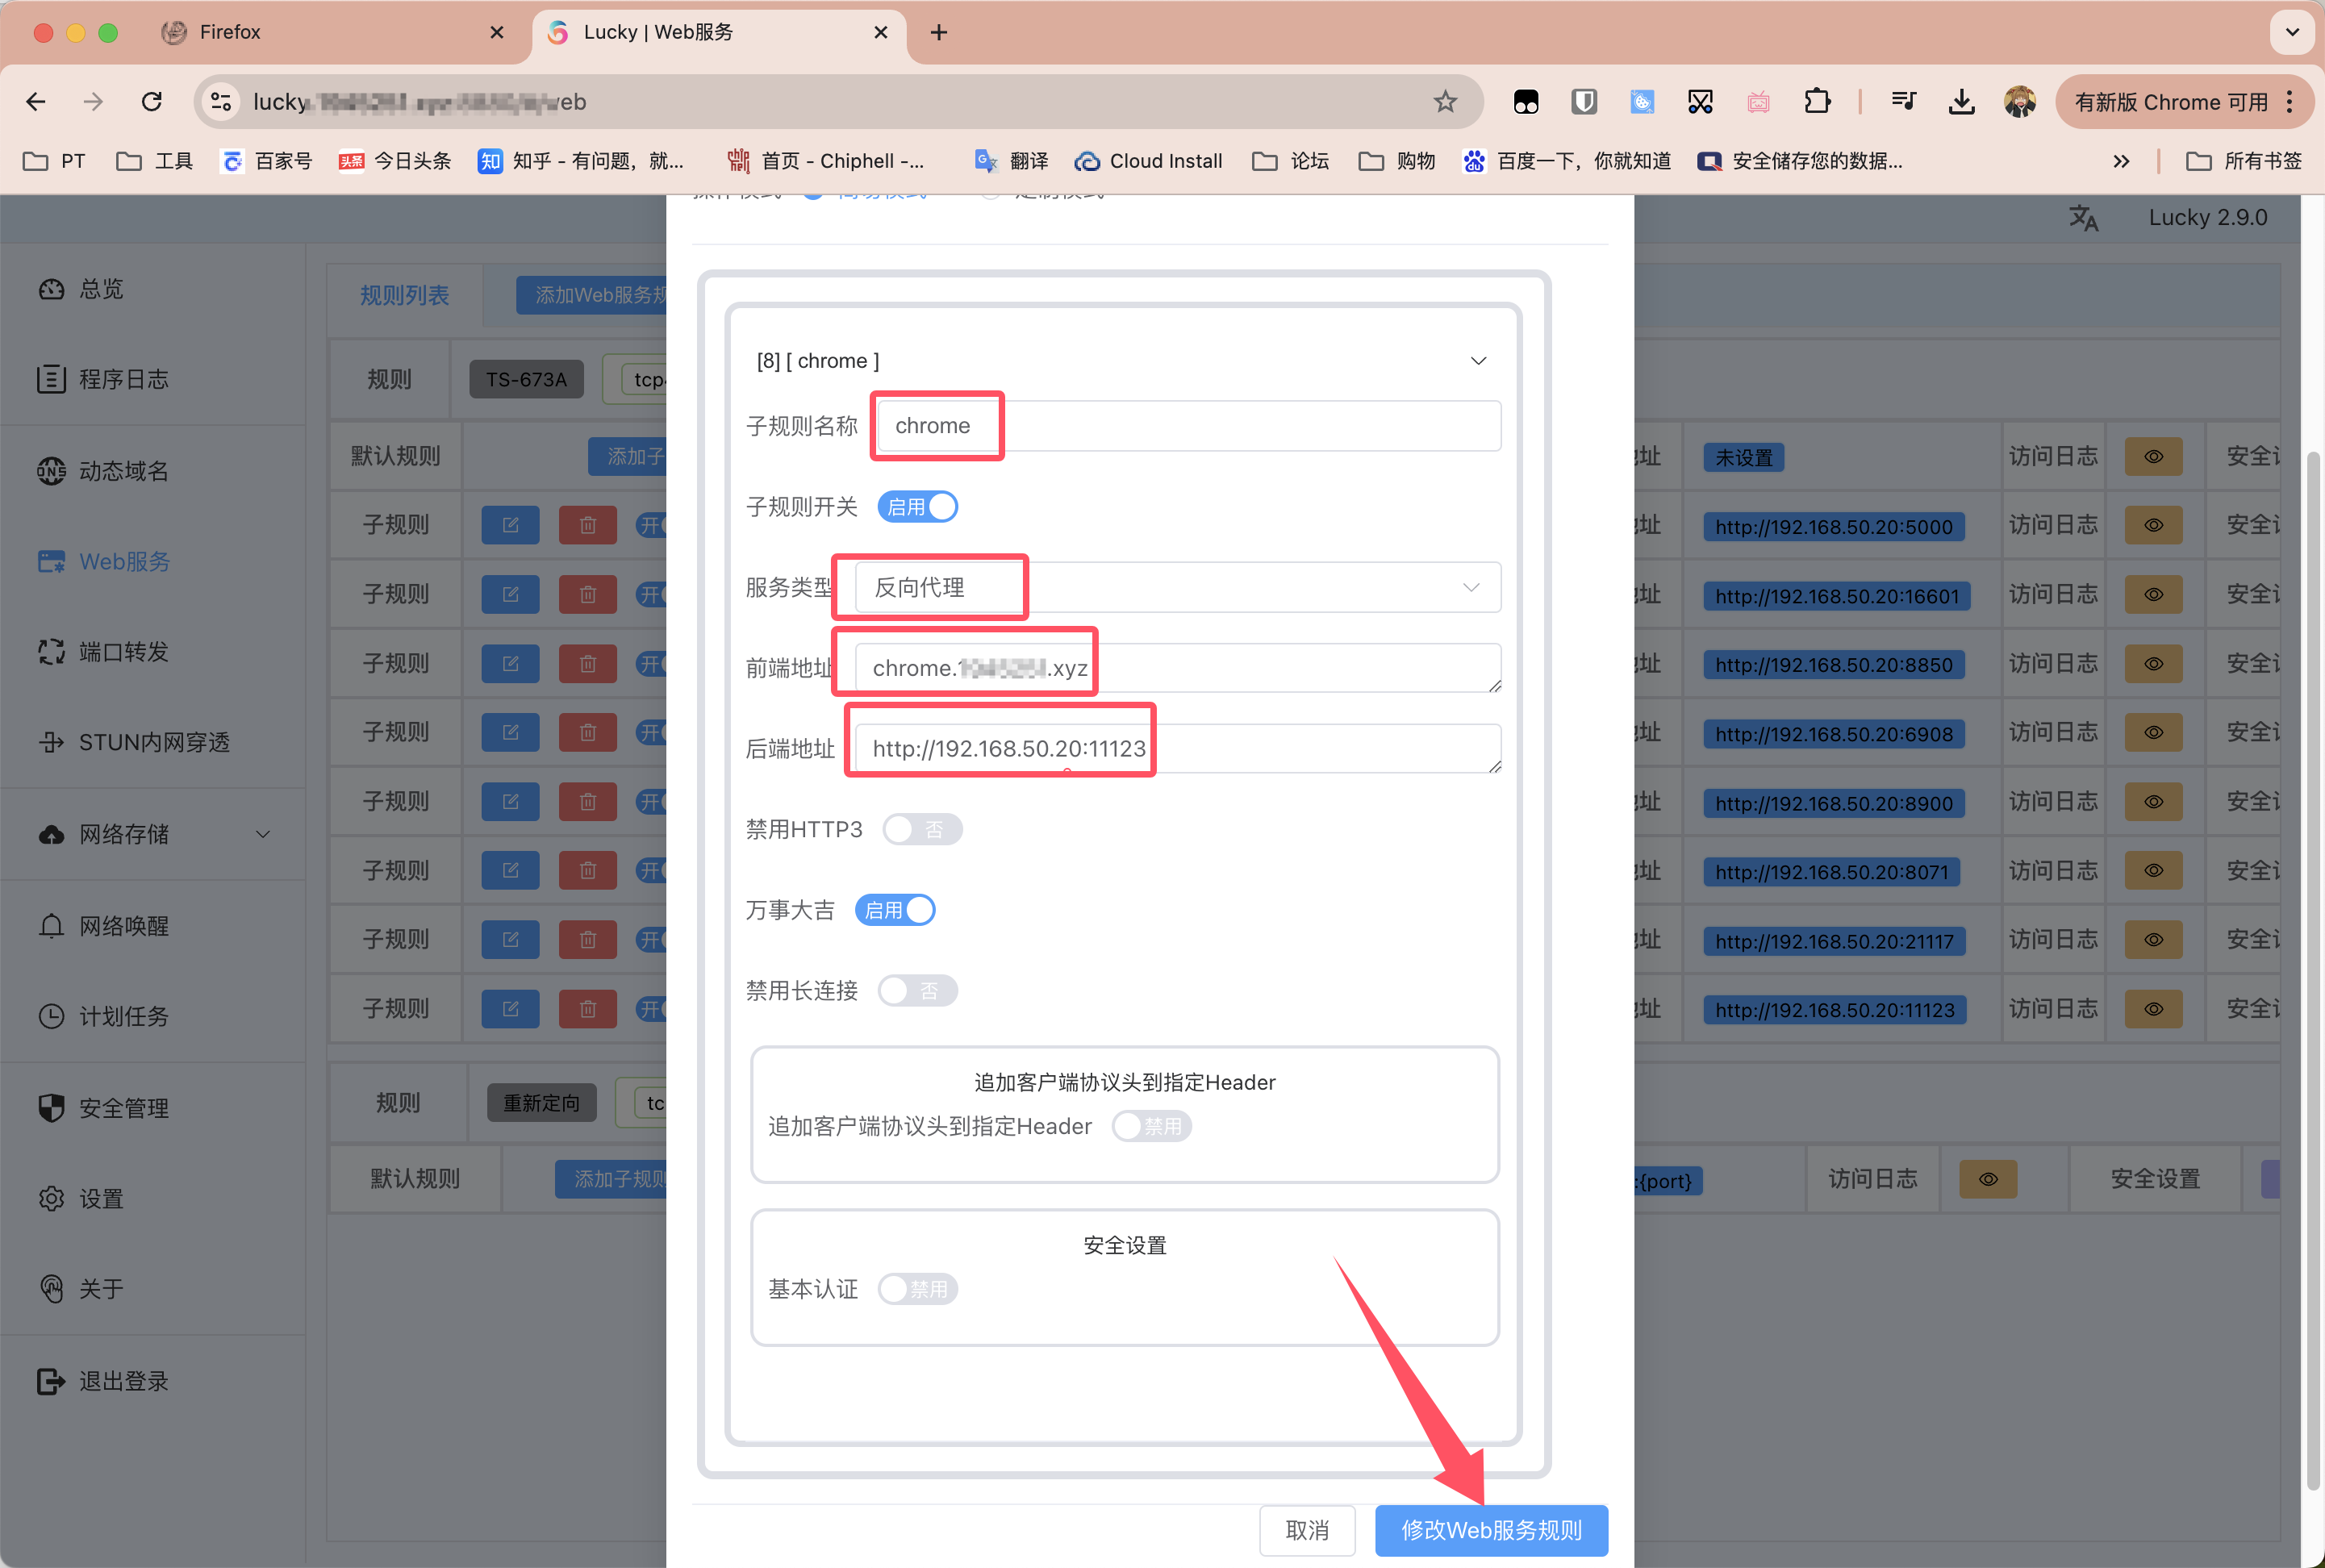The width and height of the screenshot is (2325, 1568).
Task: Toggle the 禁用长连接 switch
Action: [917, 990]
